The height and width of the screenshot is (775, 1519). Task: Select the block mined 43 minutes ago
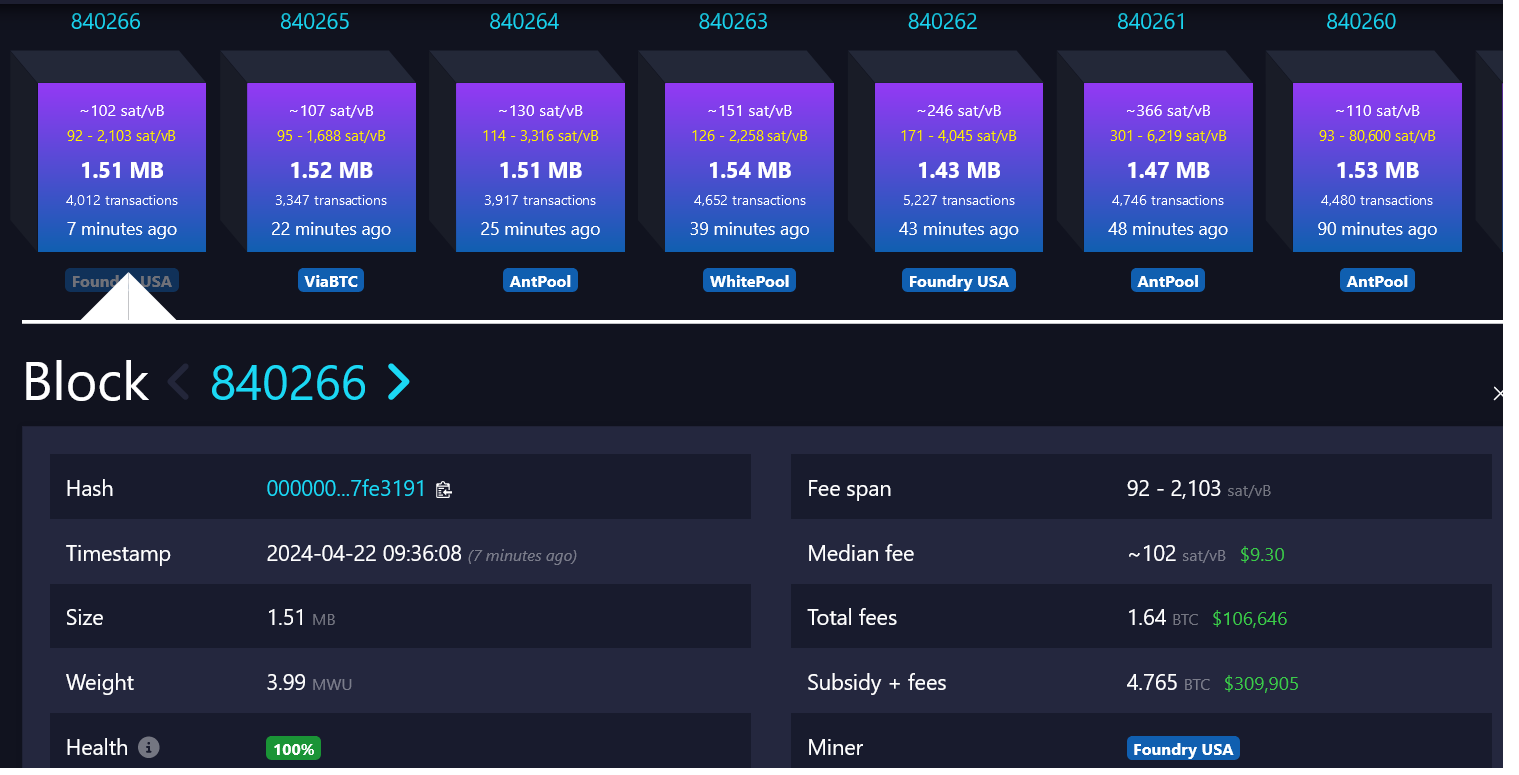tap(958, 168)
